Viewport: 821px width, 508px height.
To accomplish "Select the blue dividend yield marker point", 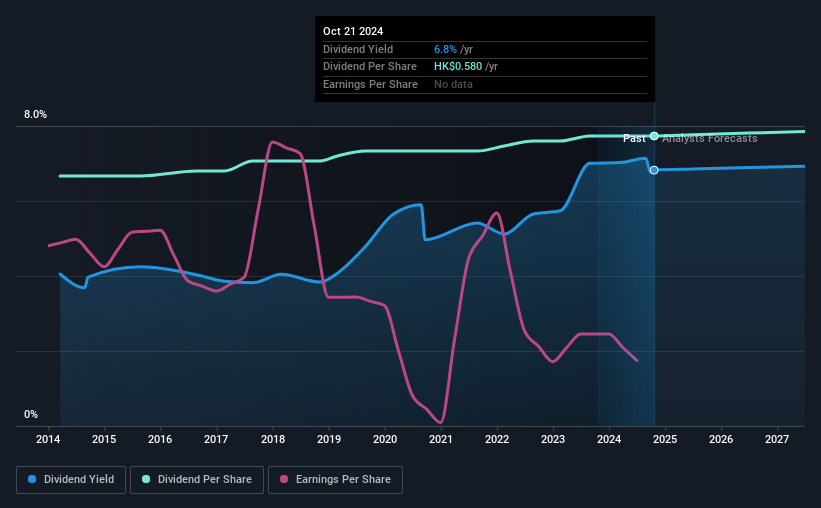I will click(654, 170).
